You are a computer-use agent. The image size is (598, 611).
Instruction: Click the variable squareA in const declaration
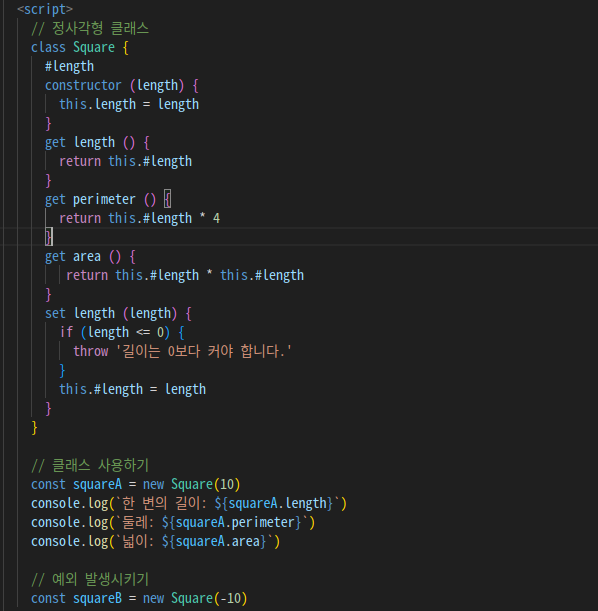pos(97,484)
